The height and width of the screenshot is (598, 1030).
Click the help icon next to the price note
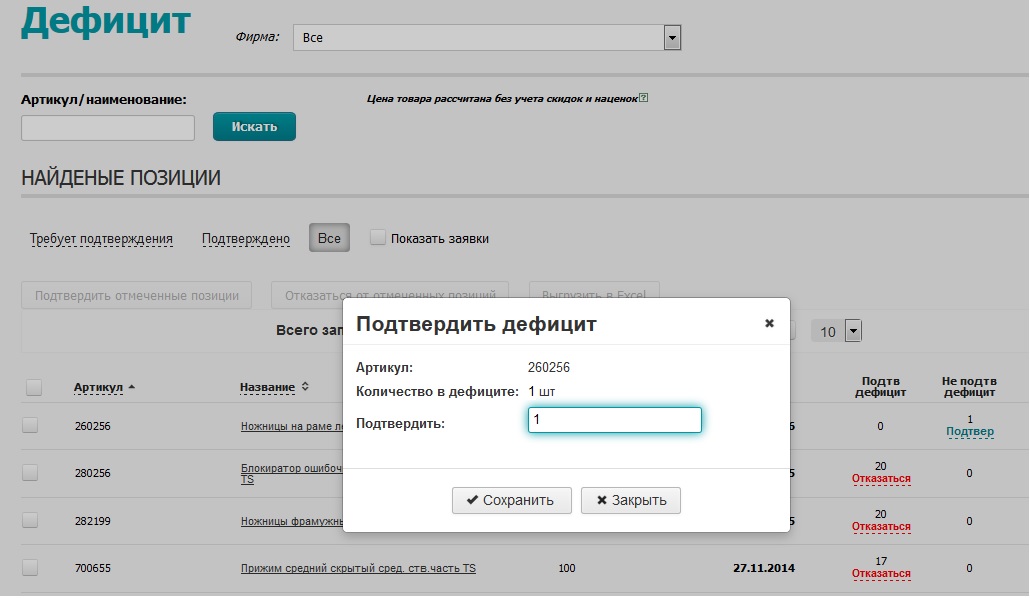click(644, 98)
